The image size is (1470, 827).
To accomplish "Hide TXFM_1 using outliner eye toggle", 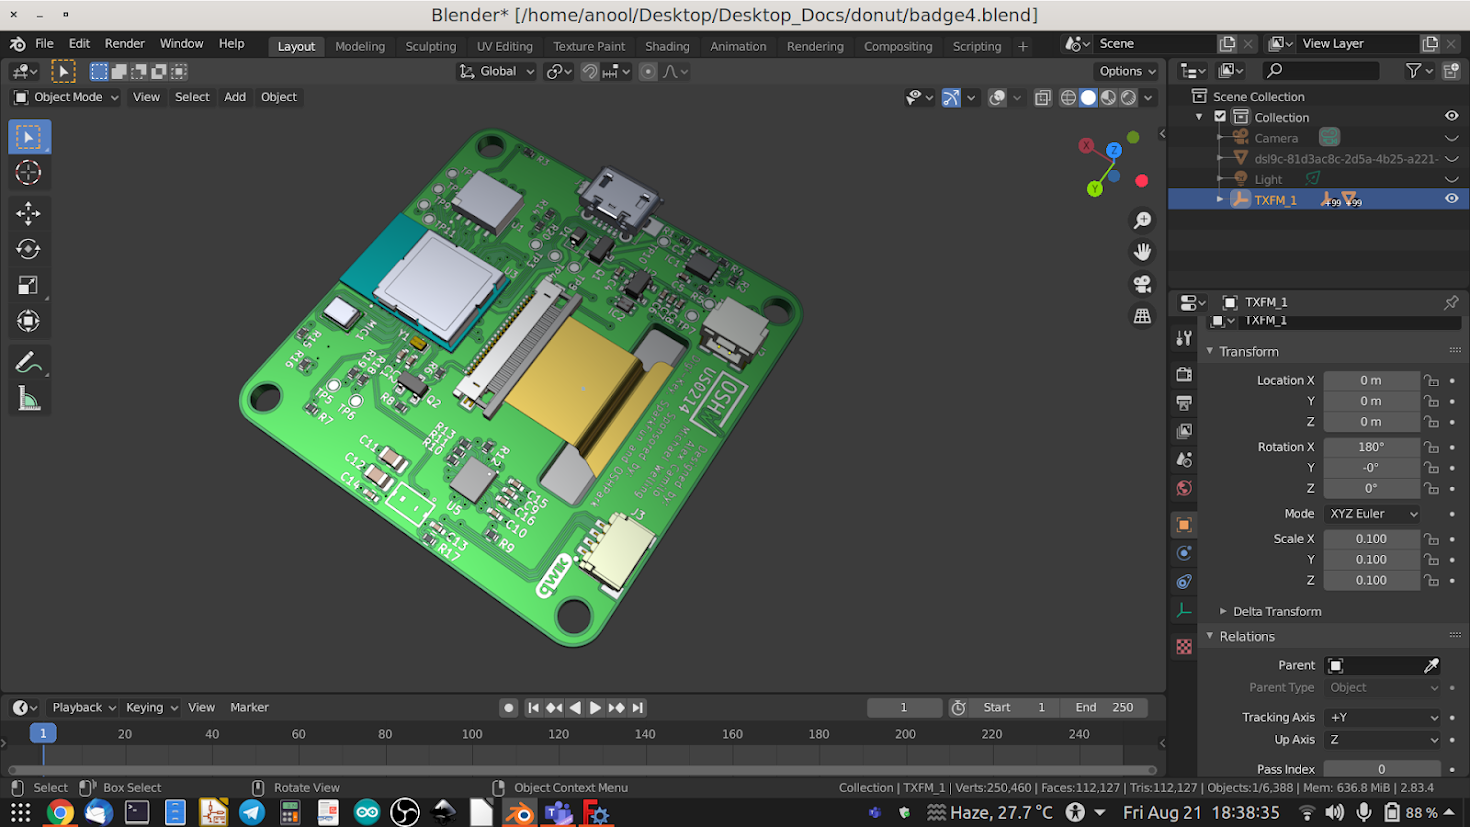I will coord(1452,199).
